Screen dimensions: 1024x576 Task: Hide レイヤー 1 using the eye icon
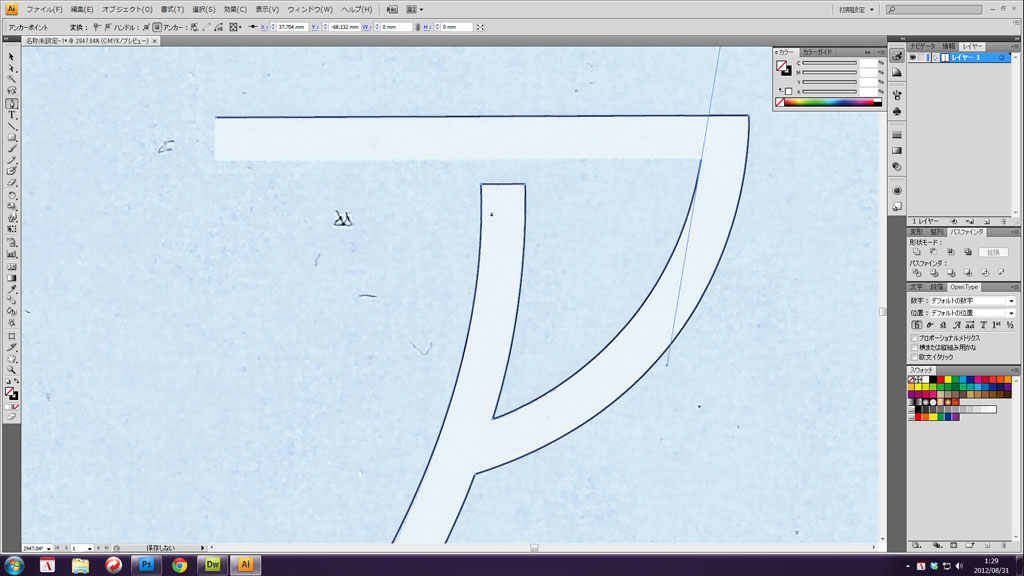(x=913, y=58)
